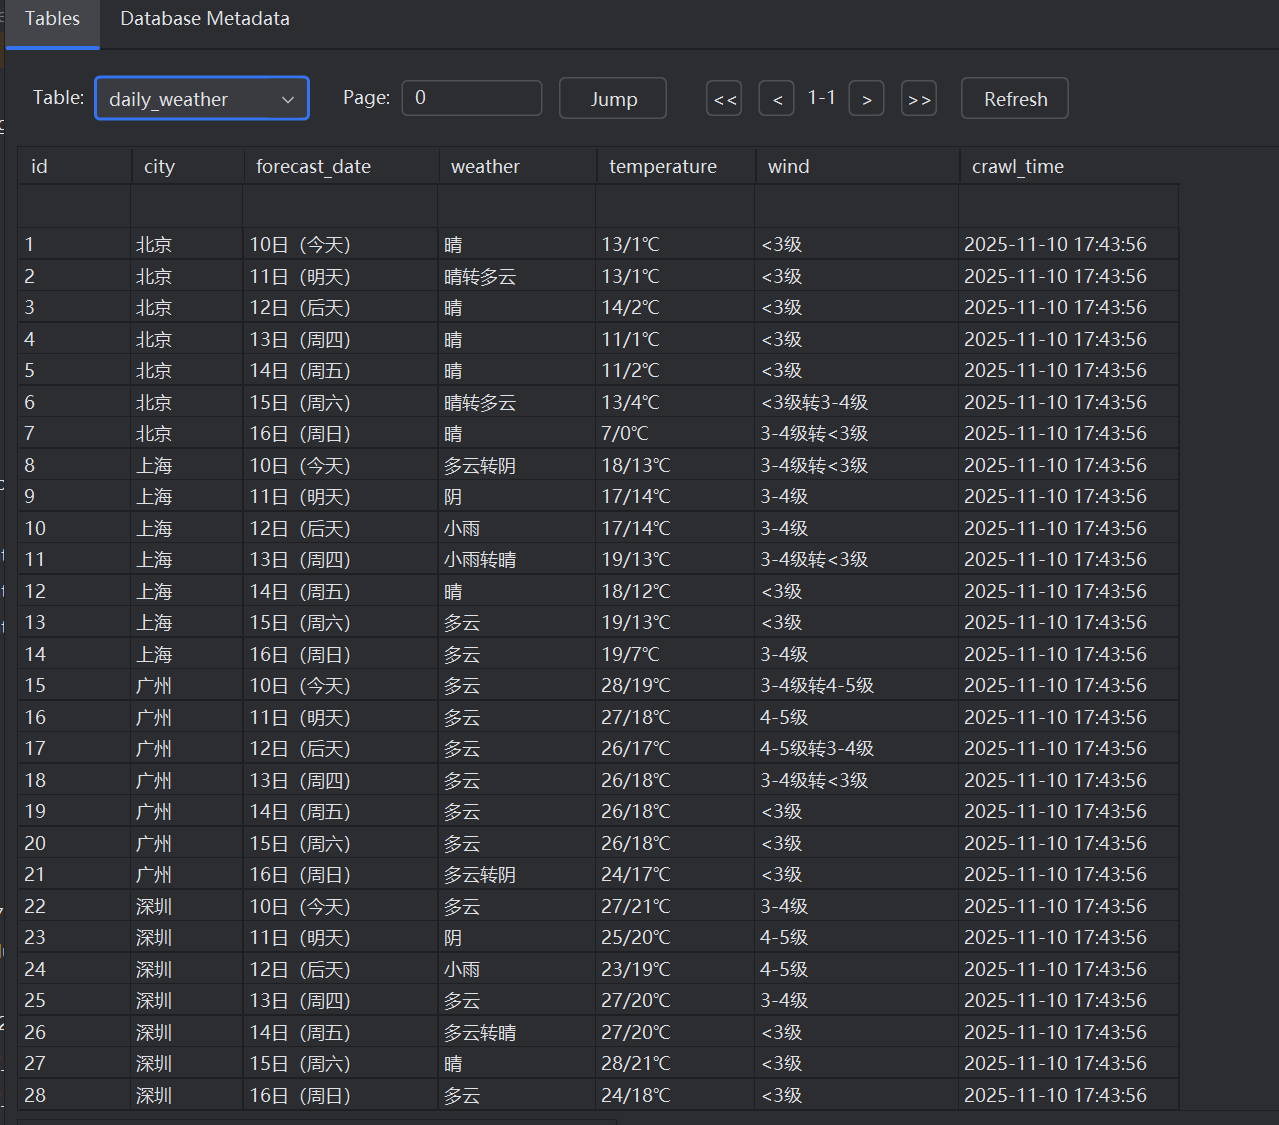This screenshot has height=1125, width=1279.
Task: Select temperature 18/12℃ in row 12
Action: click(x=676, y=591)
